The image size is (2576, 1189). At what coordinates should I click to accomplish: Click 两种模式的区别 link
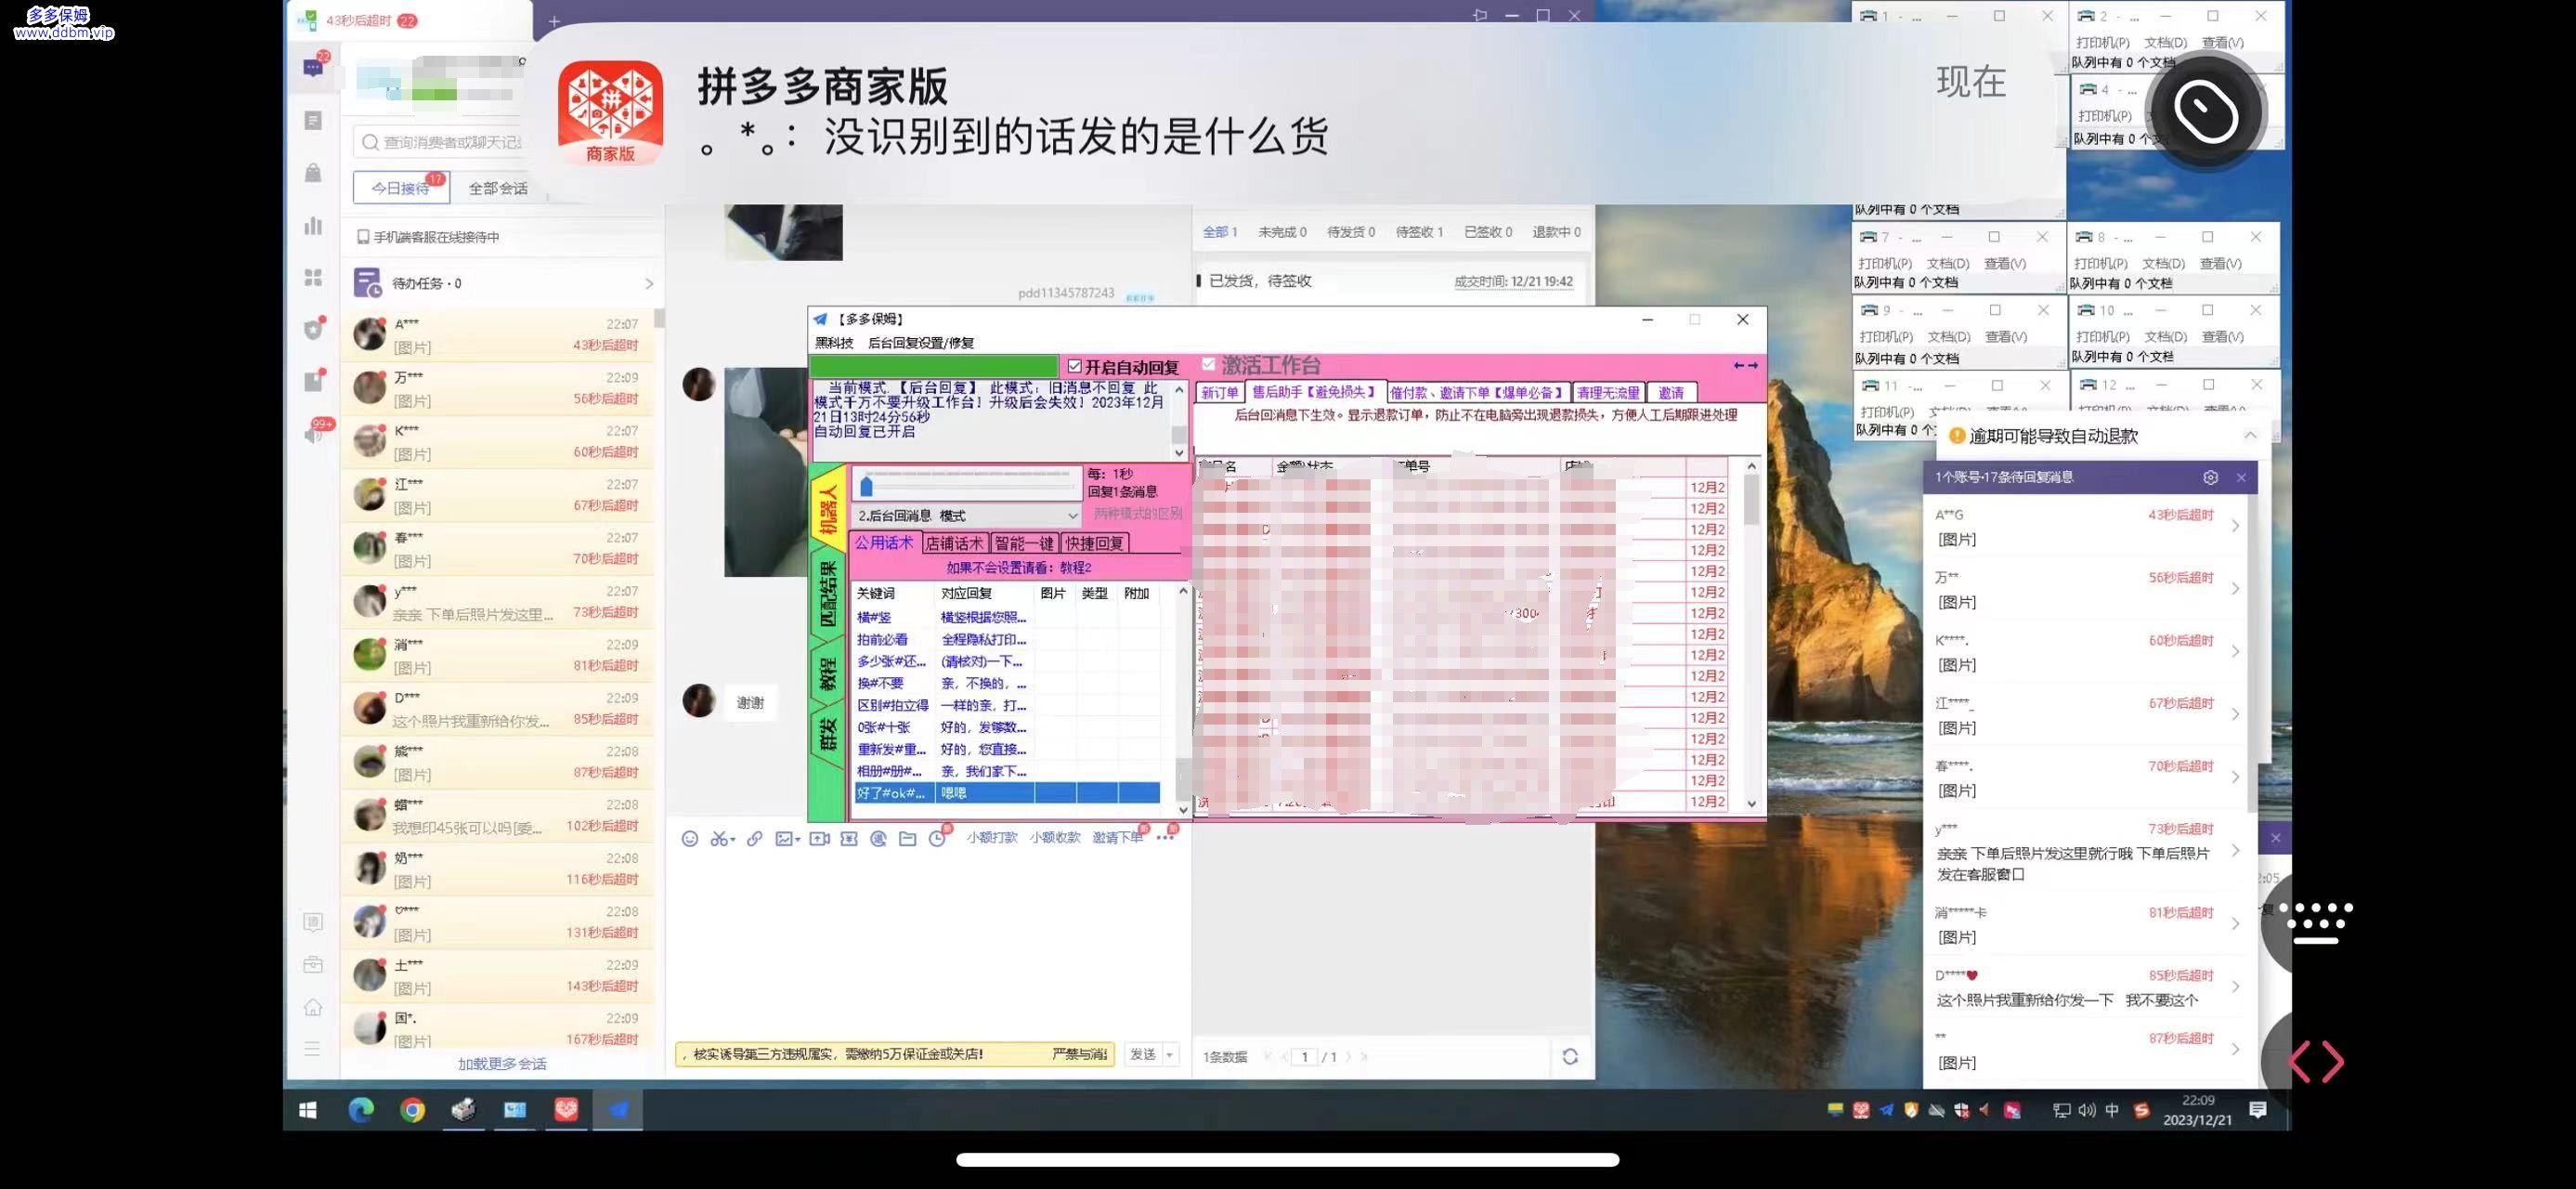tap(1137, 514)
